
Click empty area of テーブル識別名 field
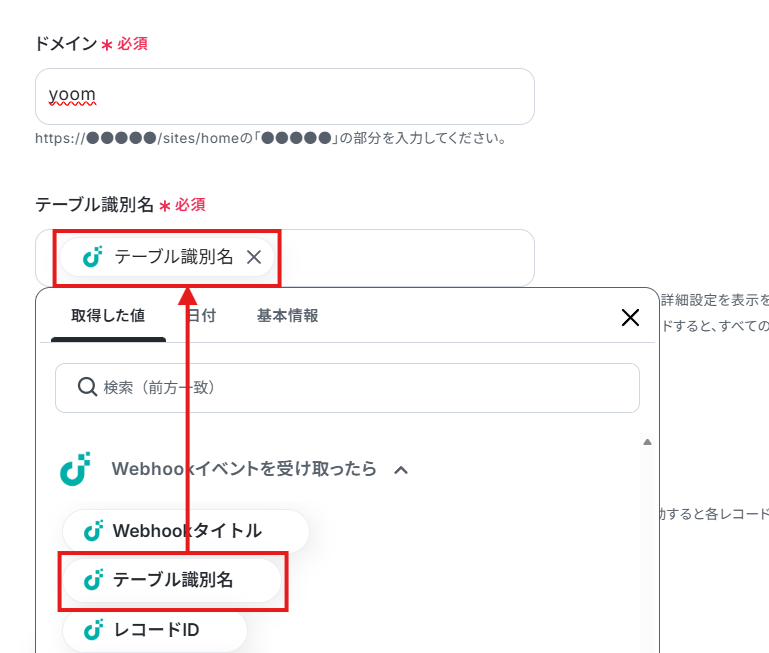407,258
